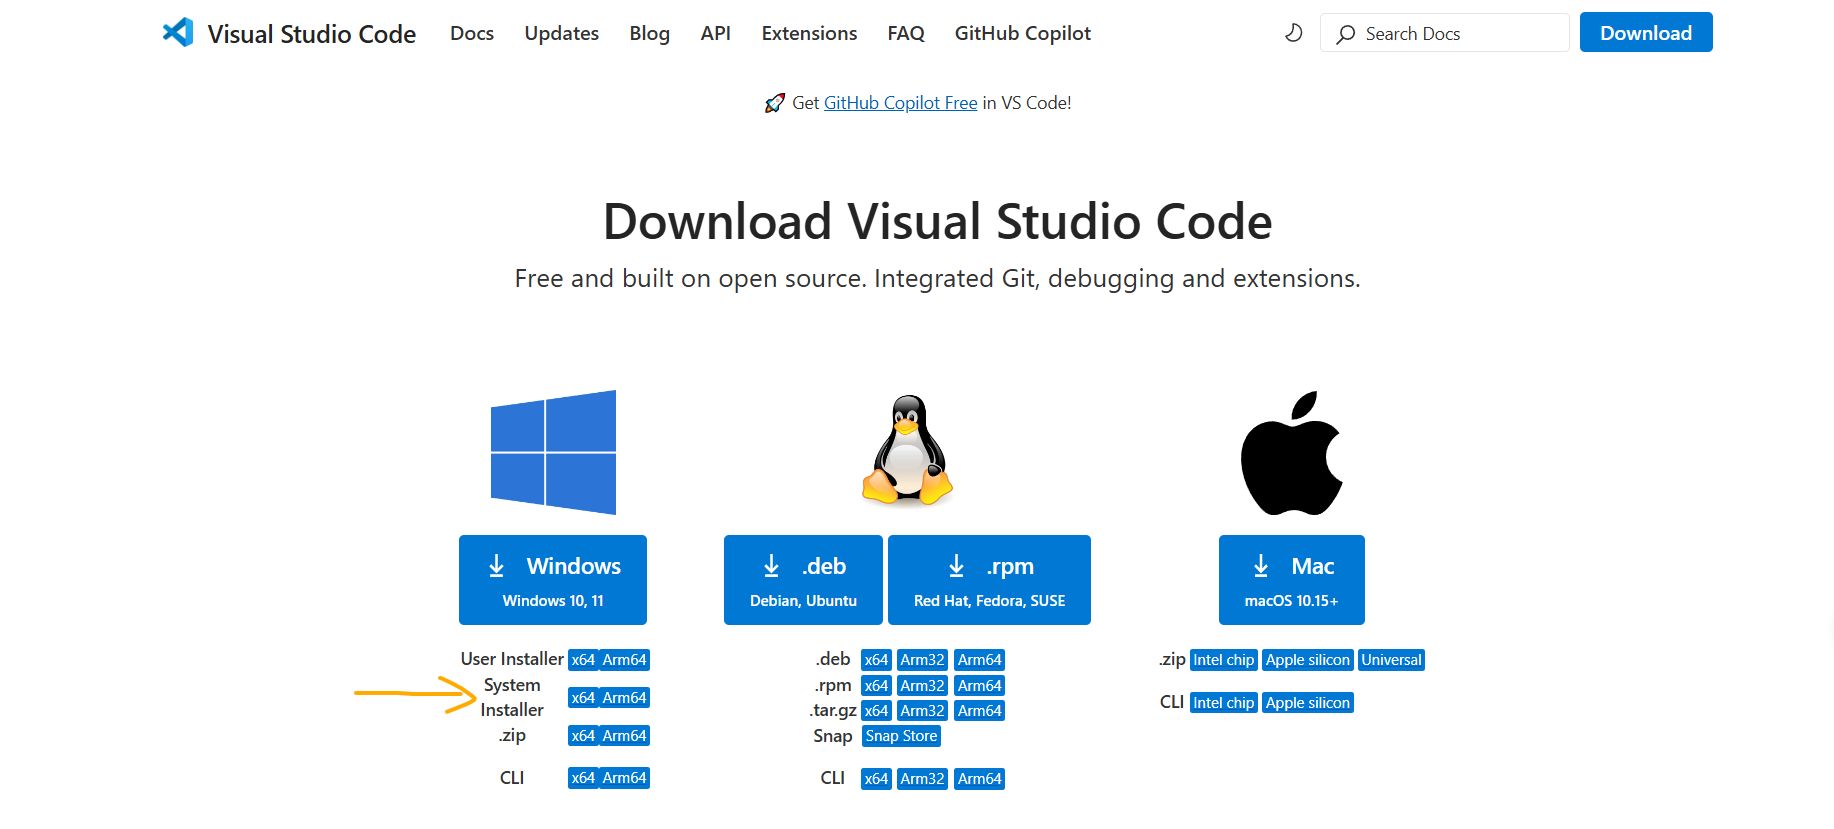Click the .deb Debian, Ubuntu download button
Screen dimensions: 1834x829
(803, 580)
